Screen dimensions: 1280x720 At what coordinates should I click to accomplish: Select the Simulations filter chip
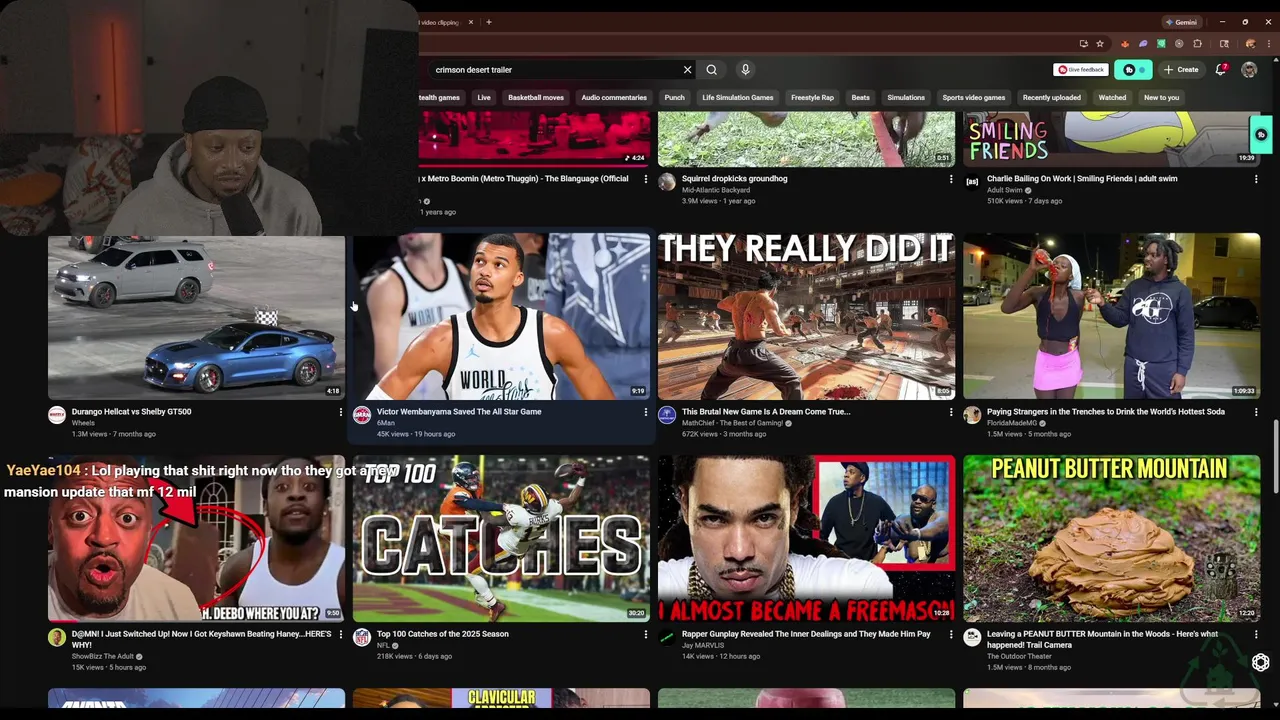[906, 98]
